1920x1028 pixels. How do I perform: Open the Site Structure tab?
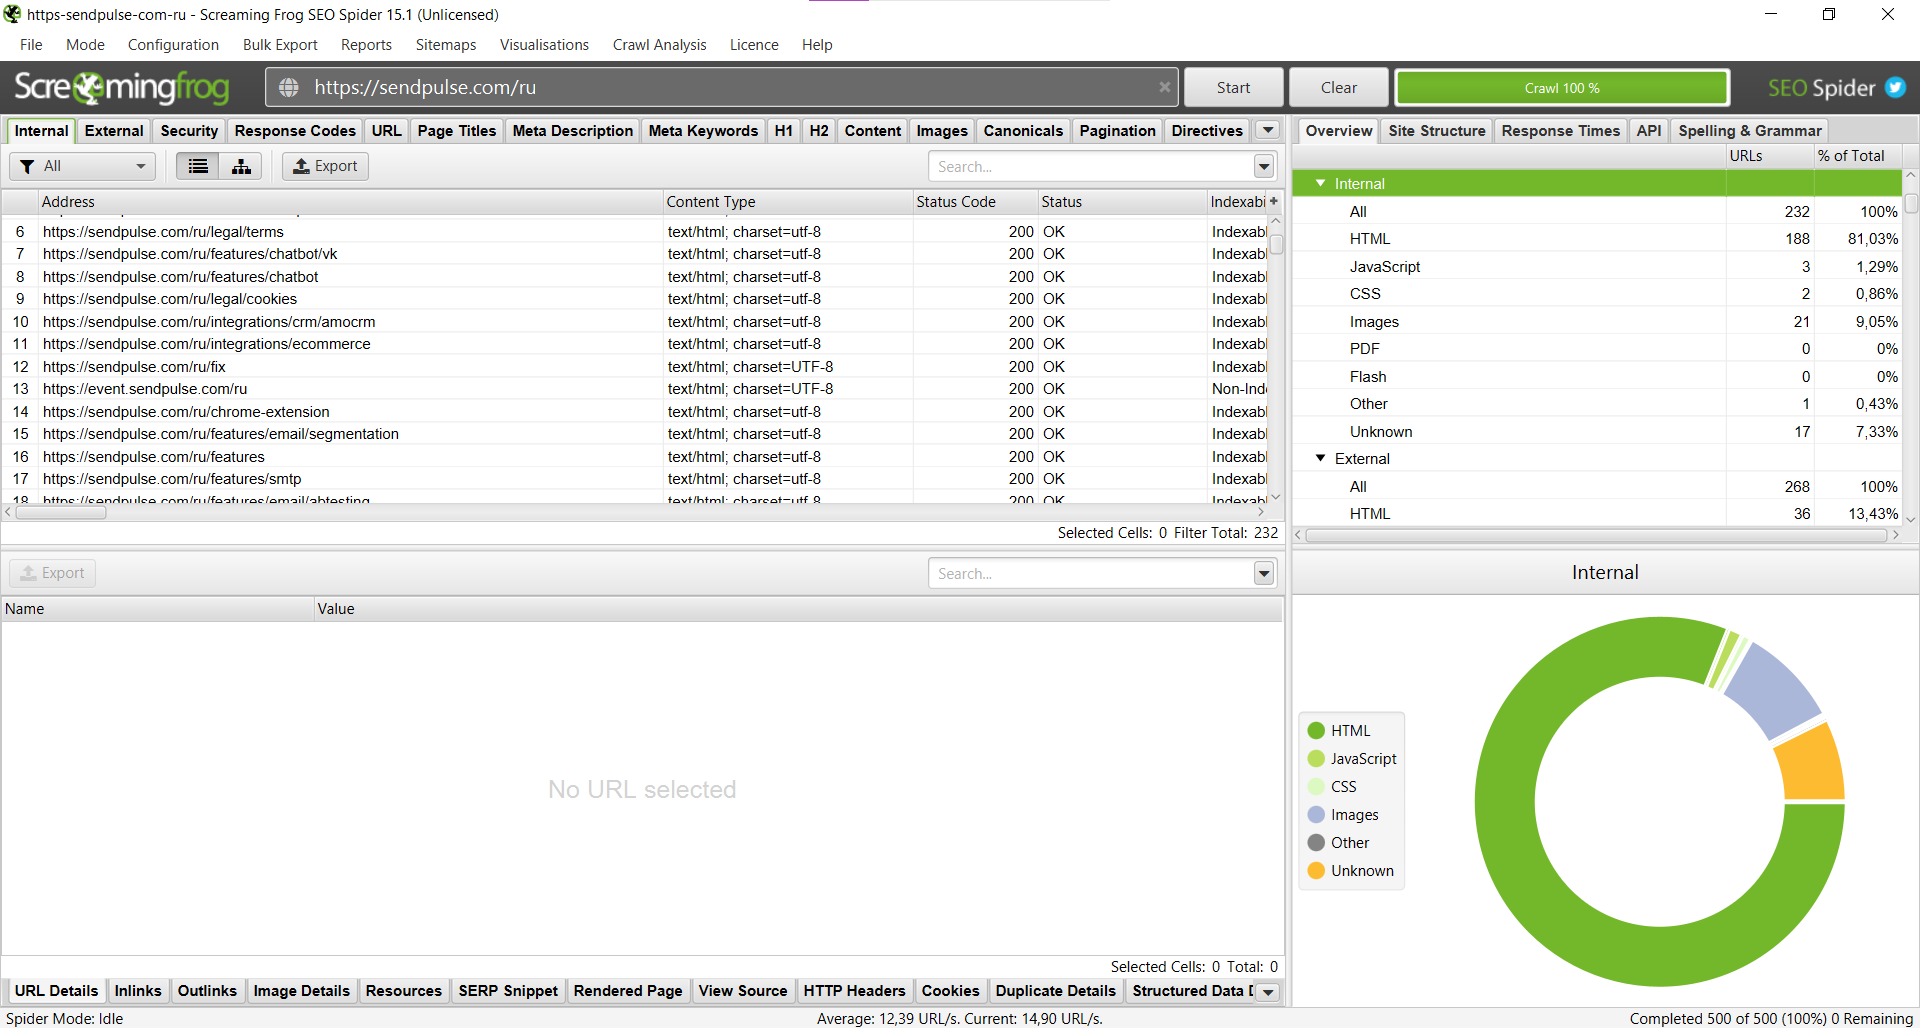(x=1437, y=131)
